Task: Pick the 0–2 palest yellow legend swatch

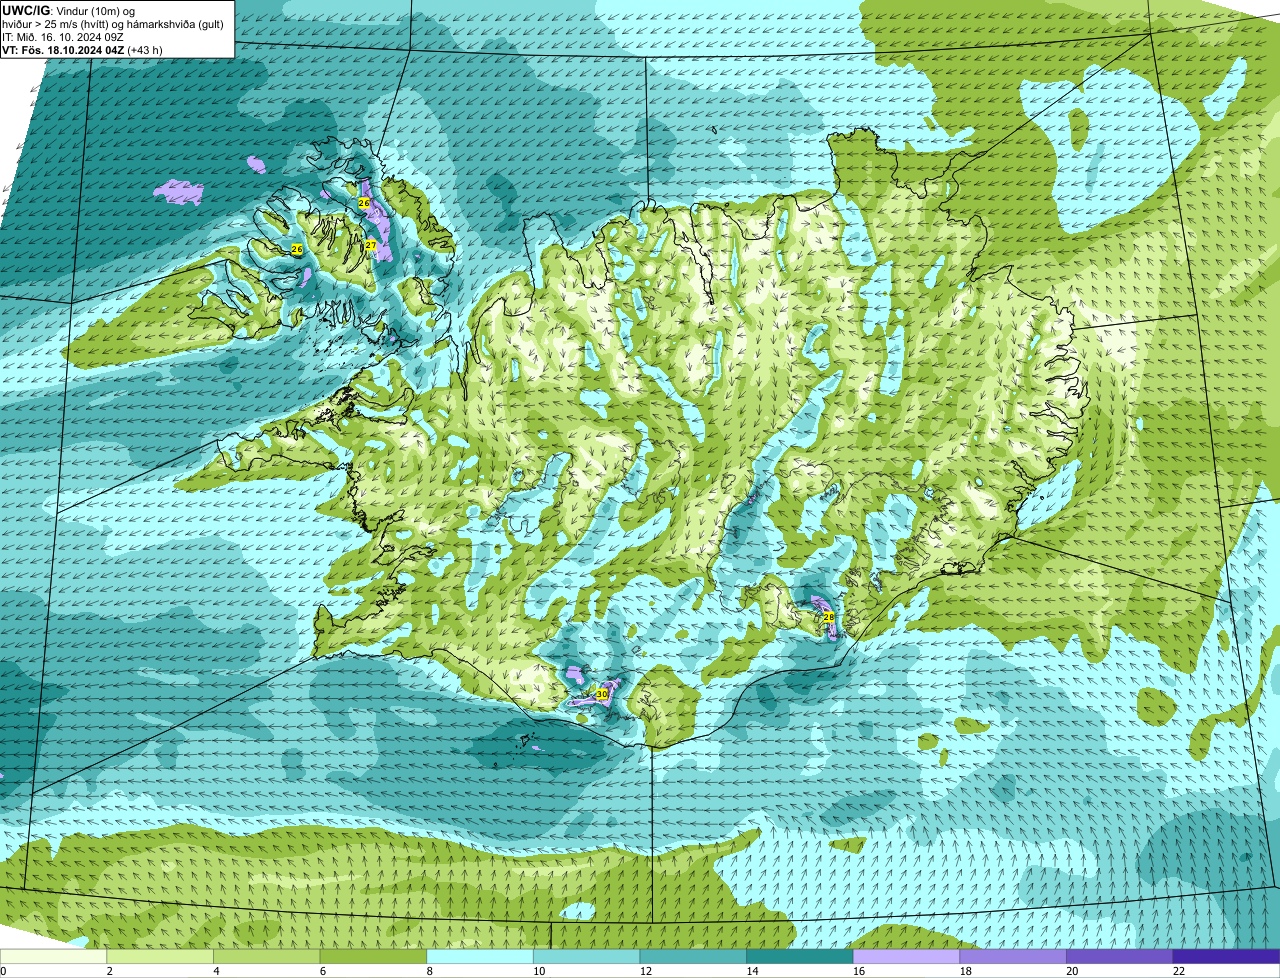Action: [53, 956]
